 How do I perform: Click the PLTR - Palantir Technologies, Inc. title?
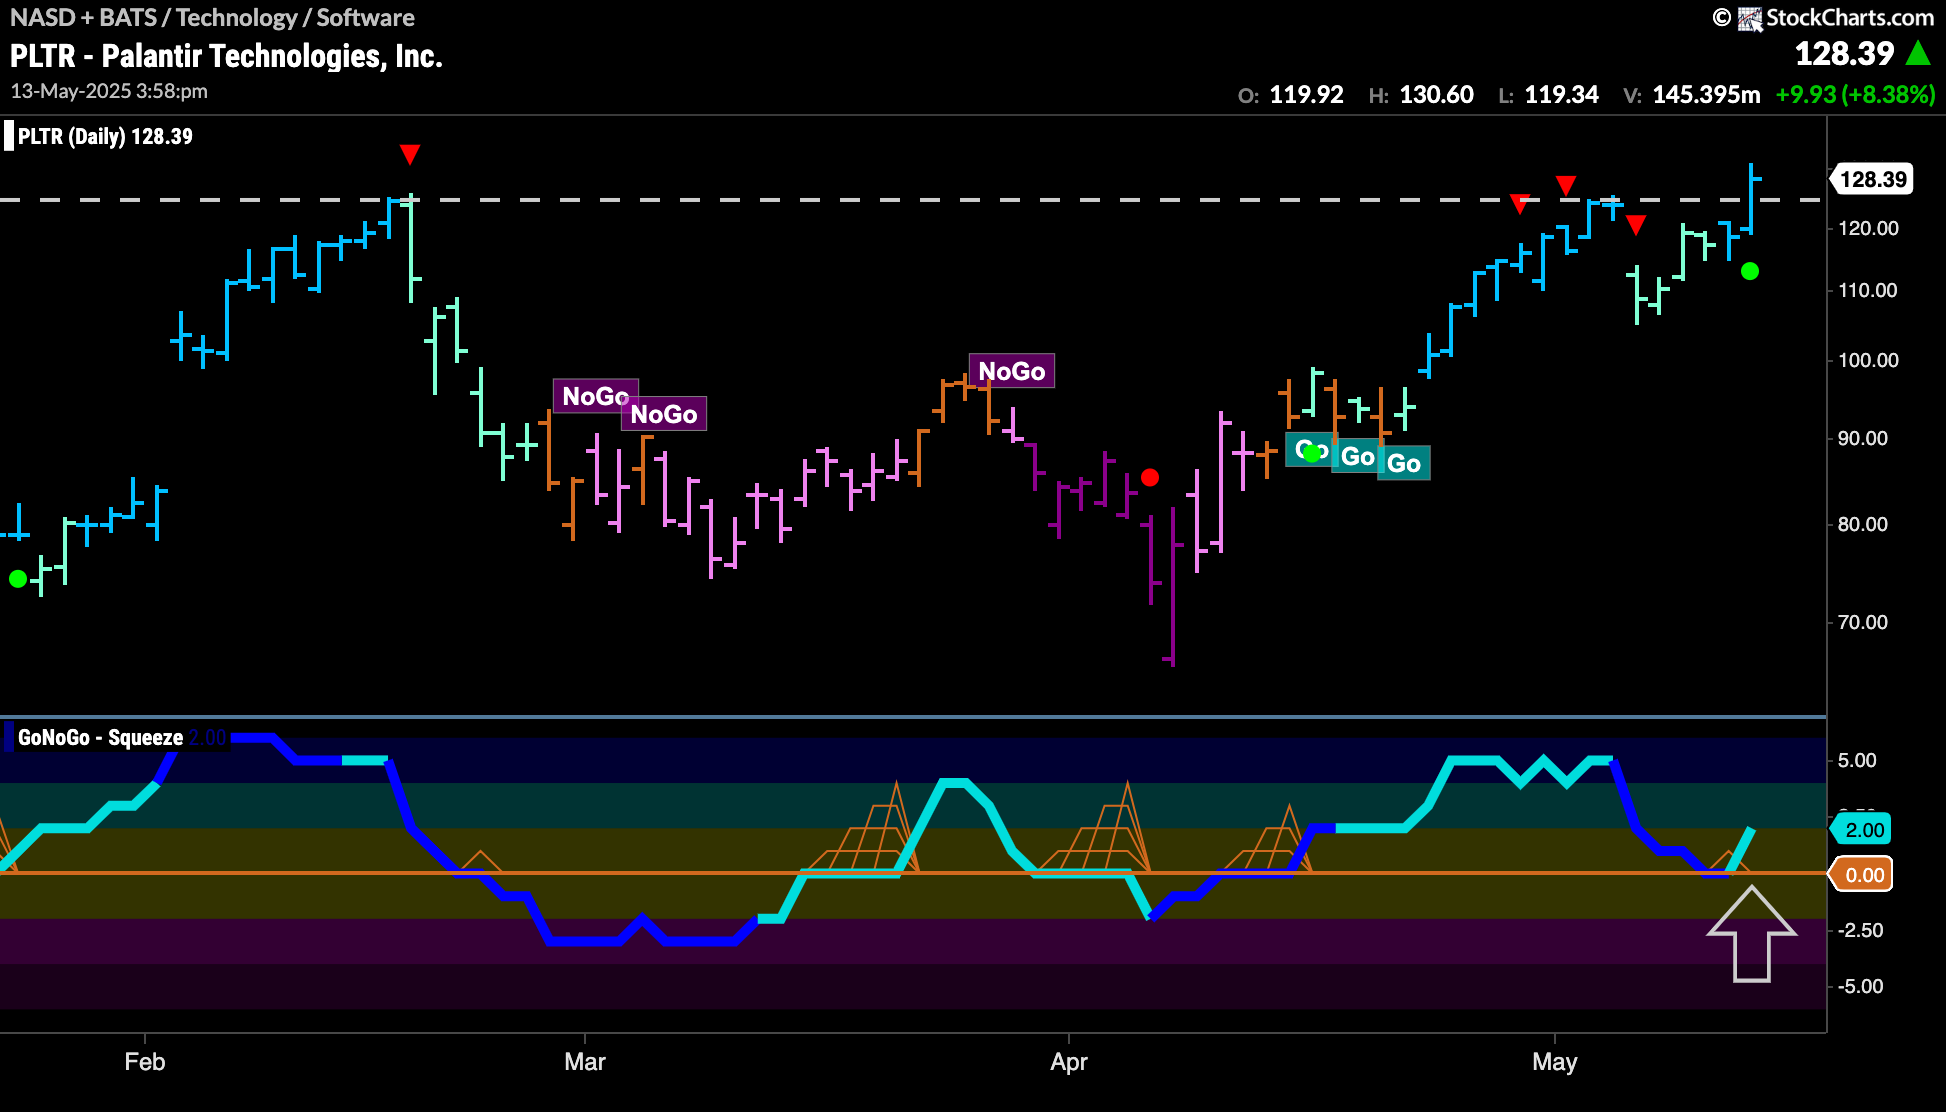pyautogui.click(x=226, y=56)
